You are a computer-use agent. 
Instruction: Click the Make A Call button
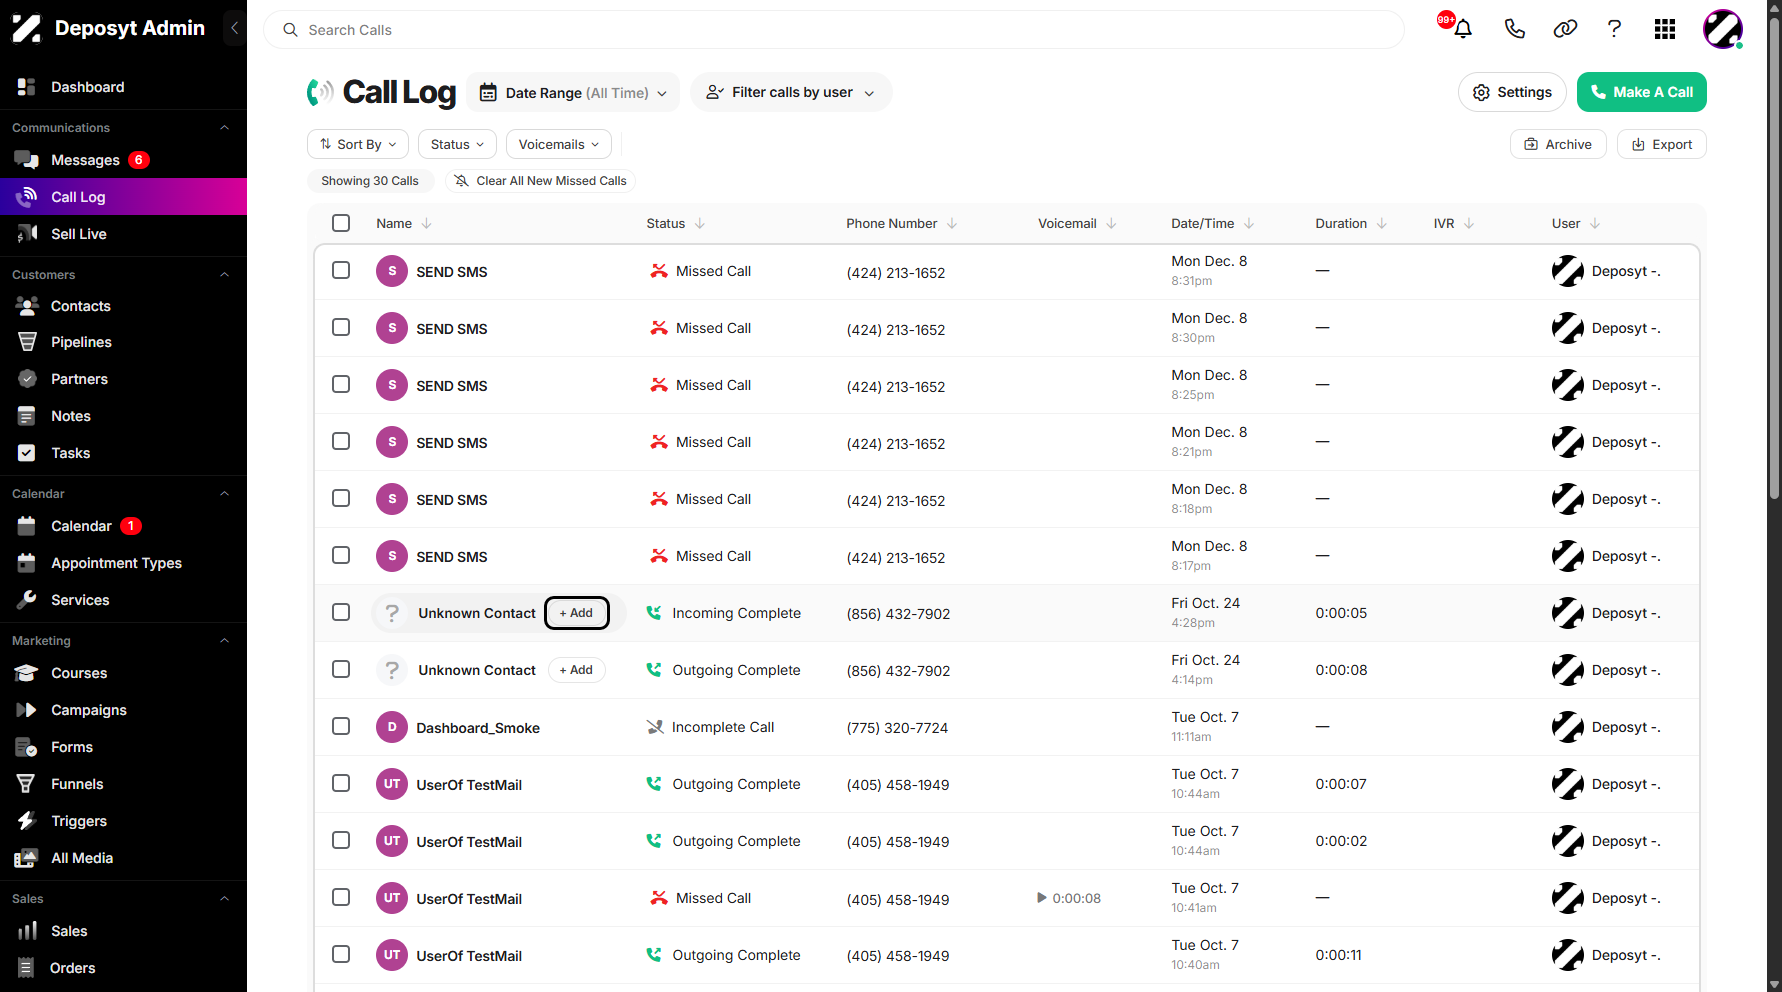(1642, 92)
